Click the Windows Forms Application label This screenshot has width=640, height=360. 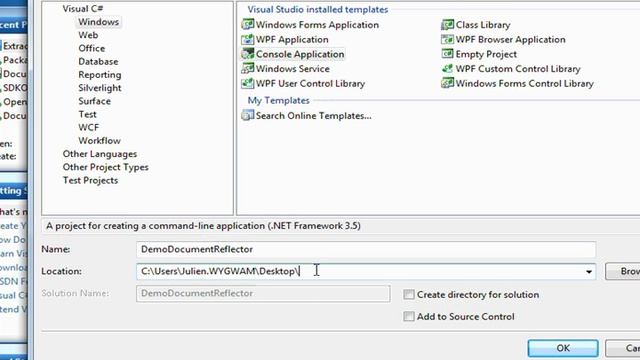317,24
